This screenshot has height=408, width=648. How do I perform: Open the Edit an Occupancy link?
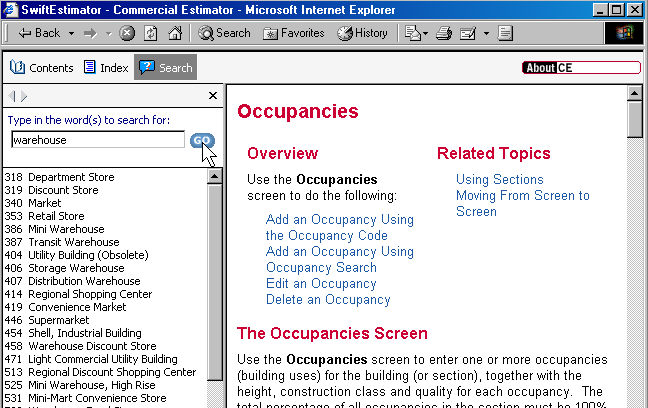(x=321, y=284)
